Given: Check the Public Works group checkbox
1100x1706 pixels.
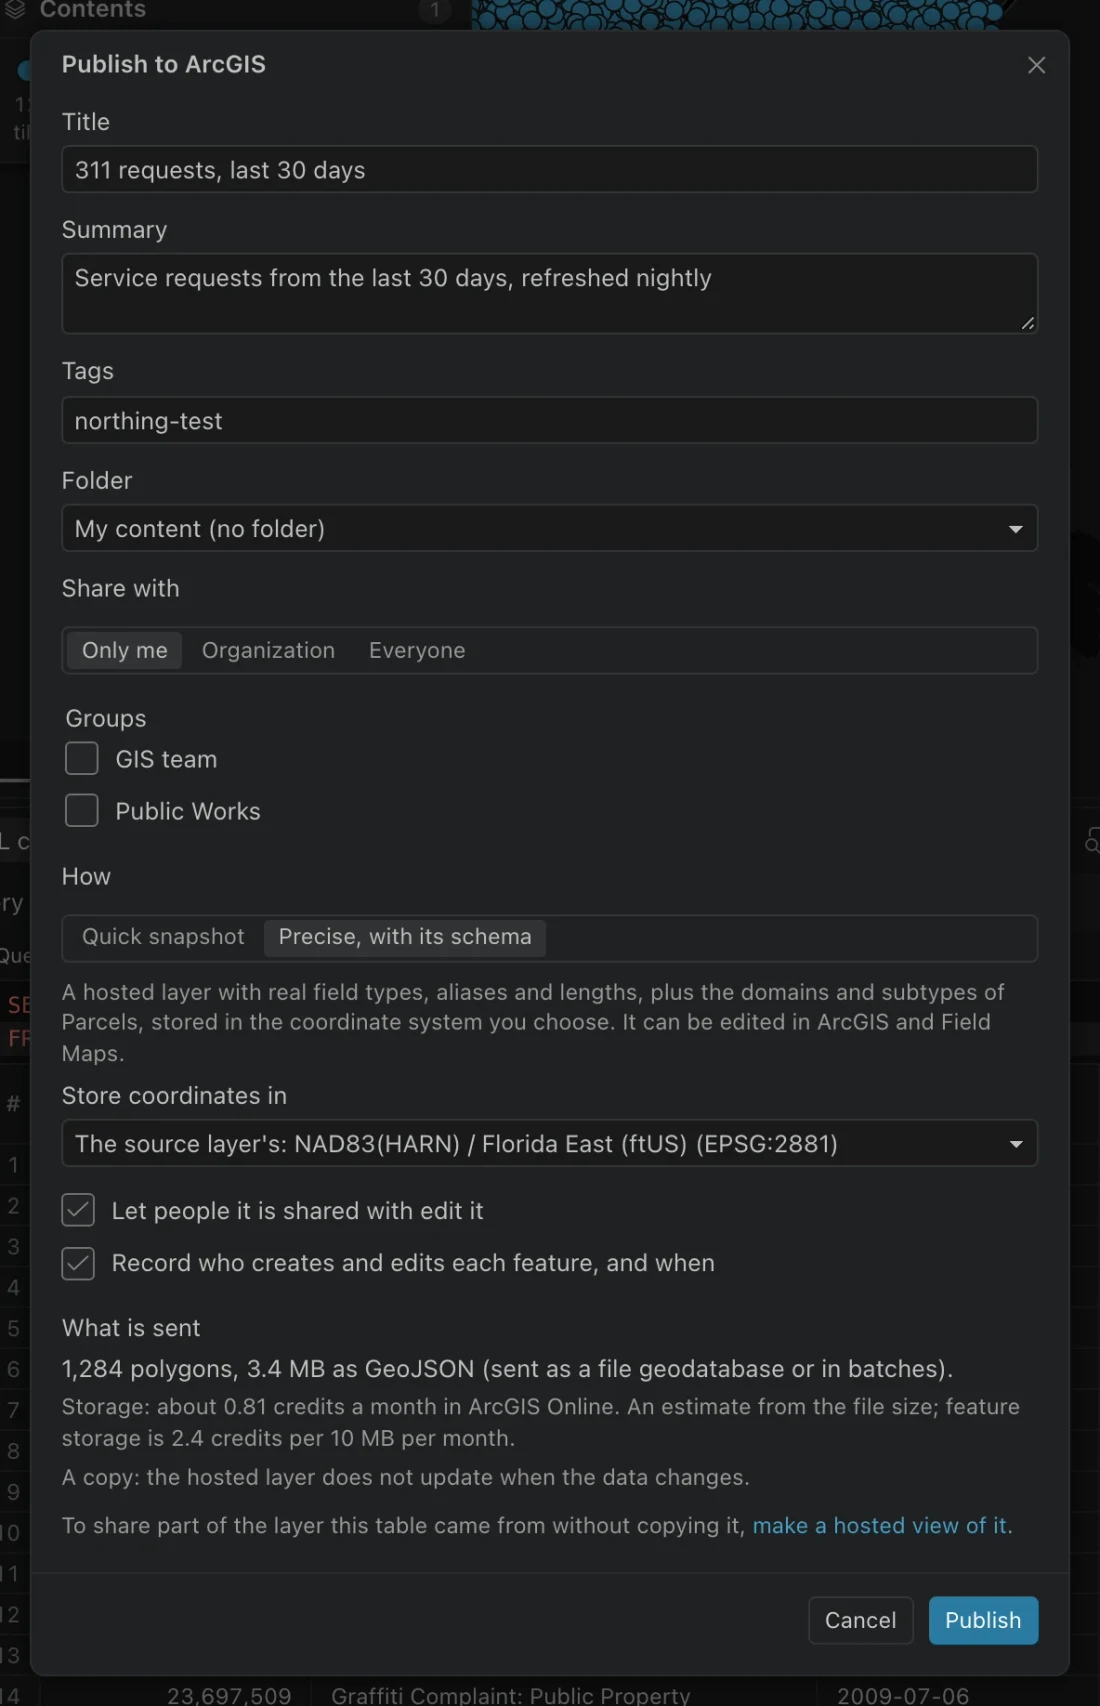Looking at the screenshot, I should pos(82,811).
